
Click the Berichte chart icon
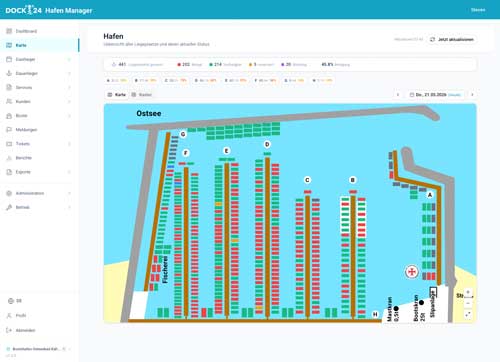[9, 158]
